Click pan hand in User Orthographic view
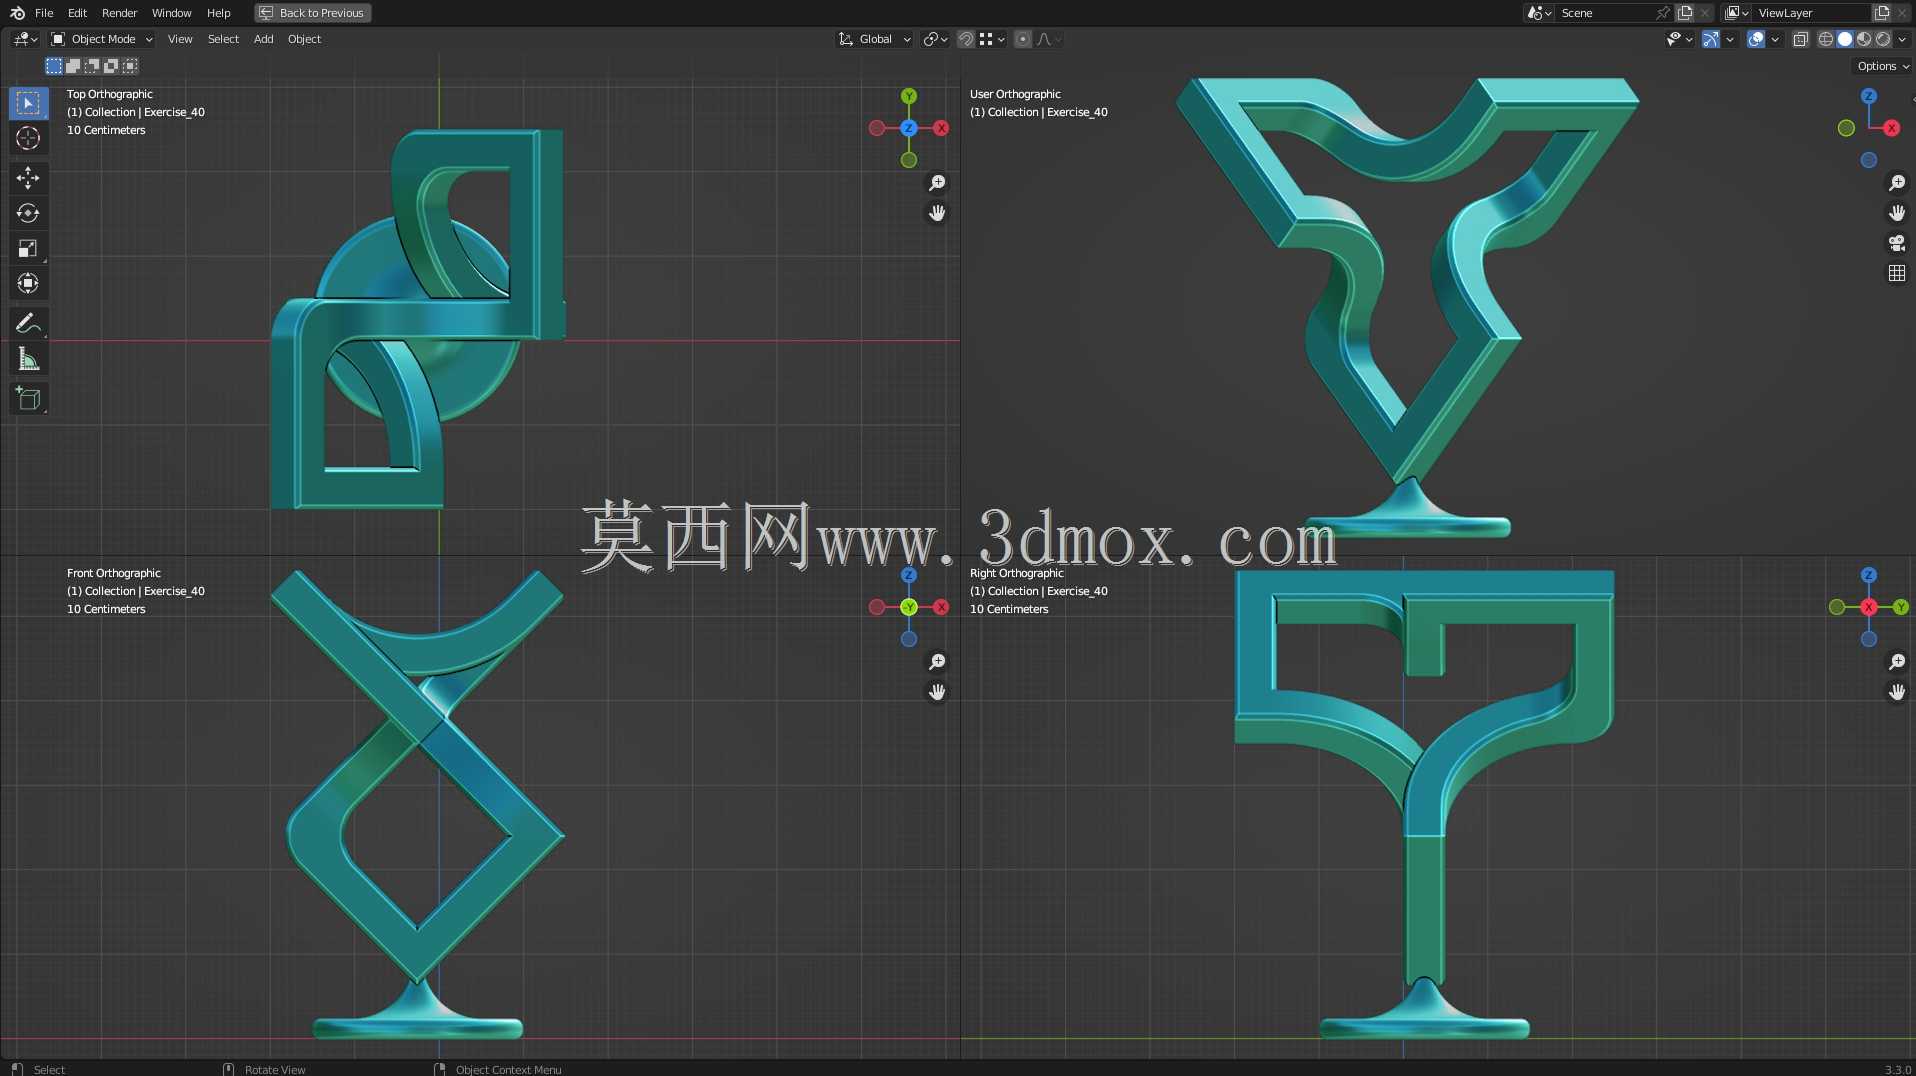The width and height of the screenshot is (1916, 1076). tap(1896, 213)
